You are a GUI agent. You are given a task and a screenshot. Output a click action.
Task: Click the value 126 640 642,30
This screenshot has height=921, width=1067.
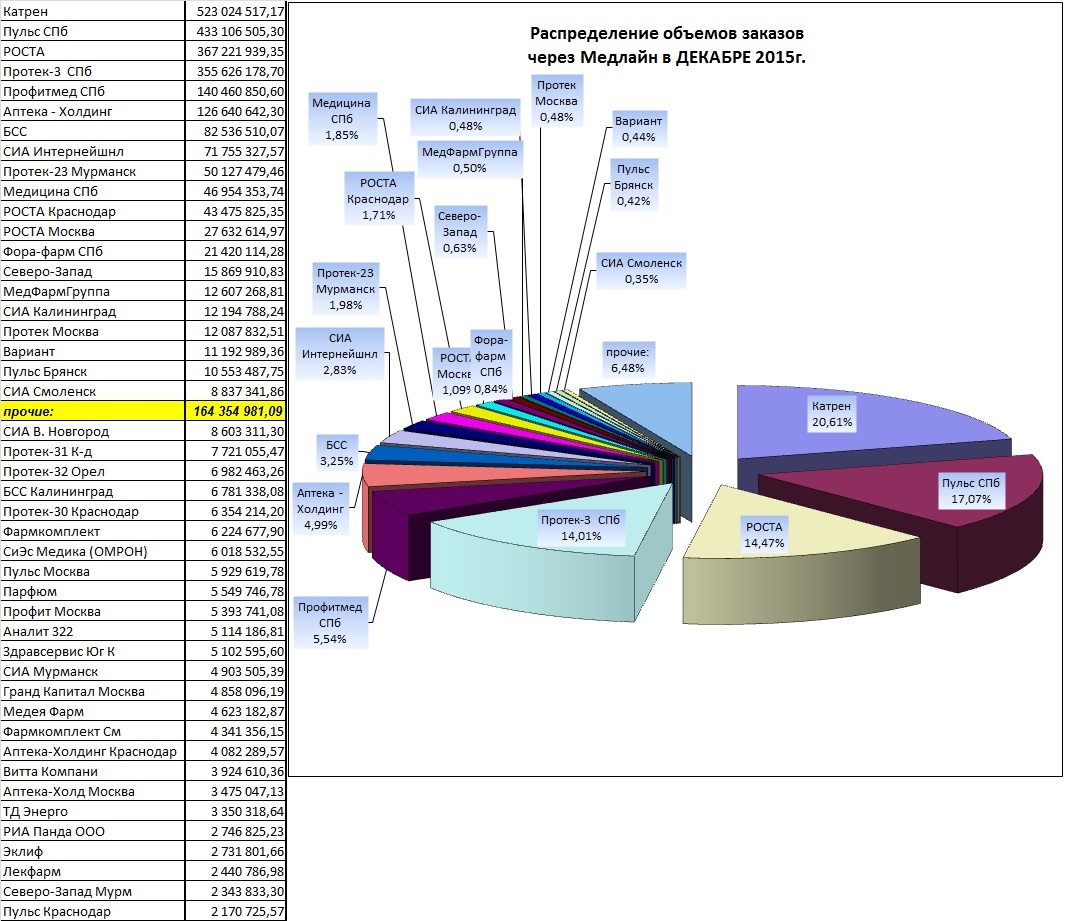click(x=235, y=112)
